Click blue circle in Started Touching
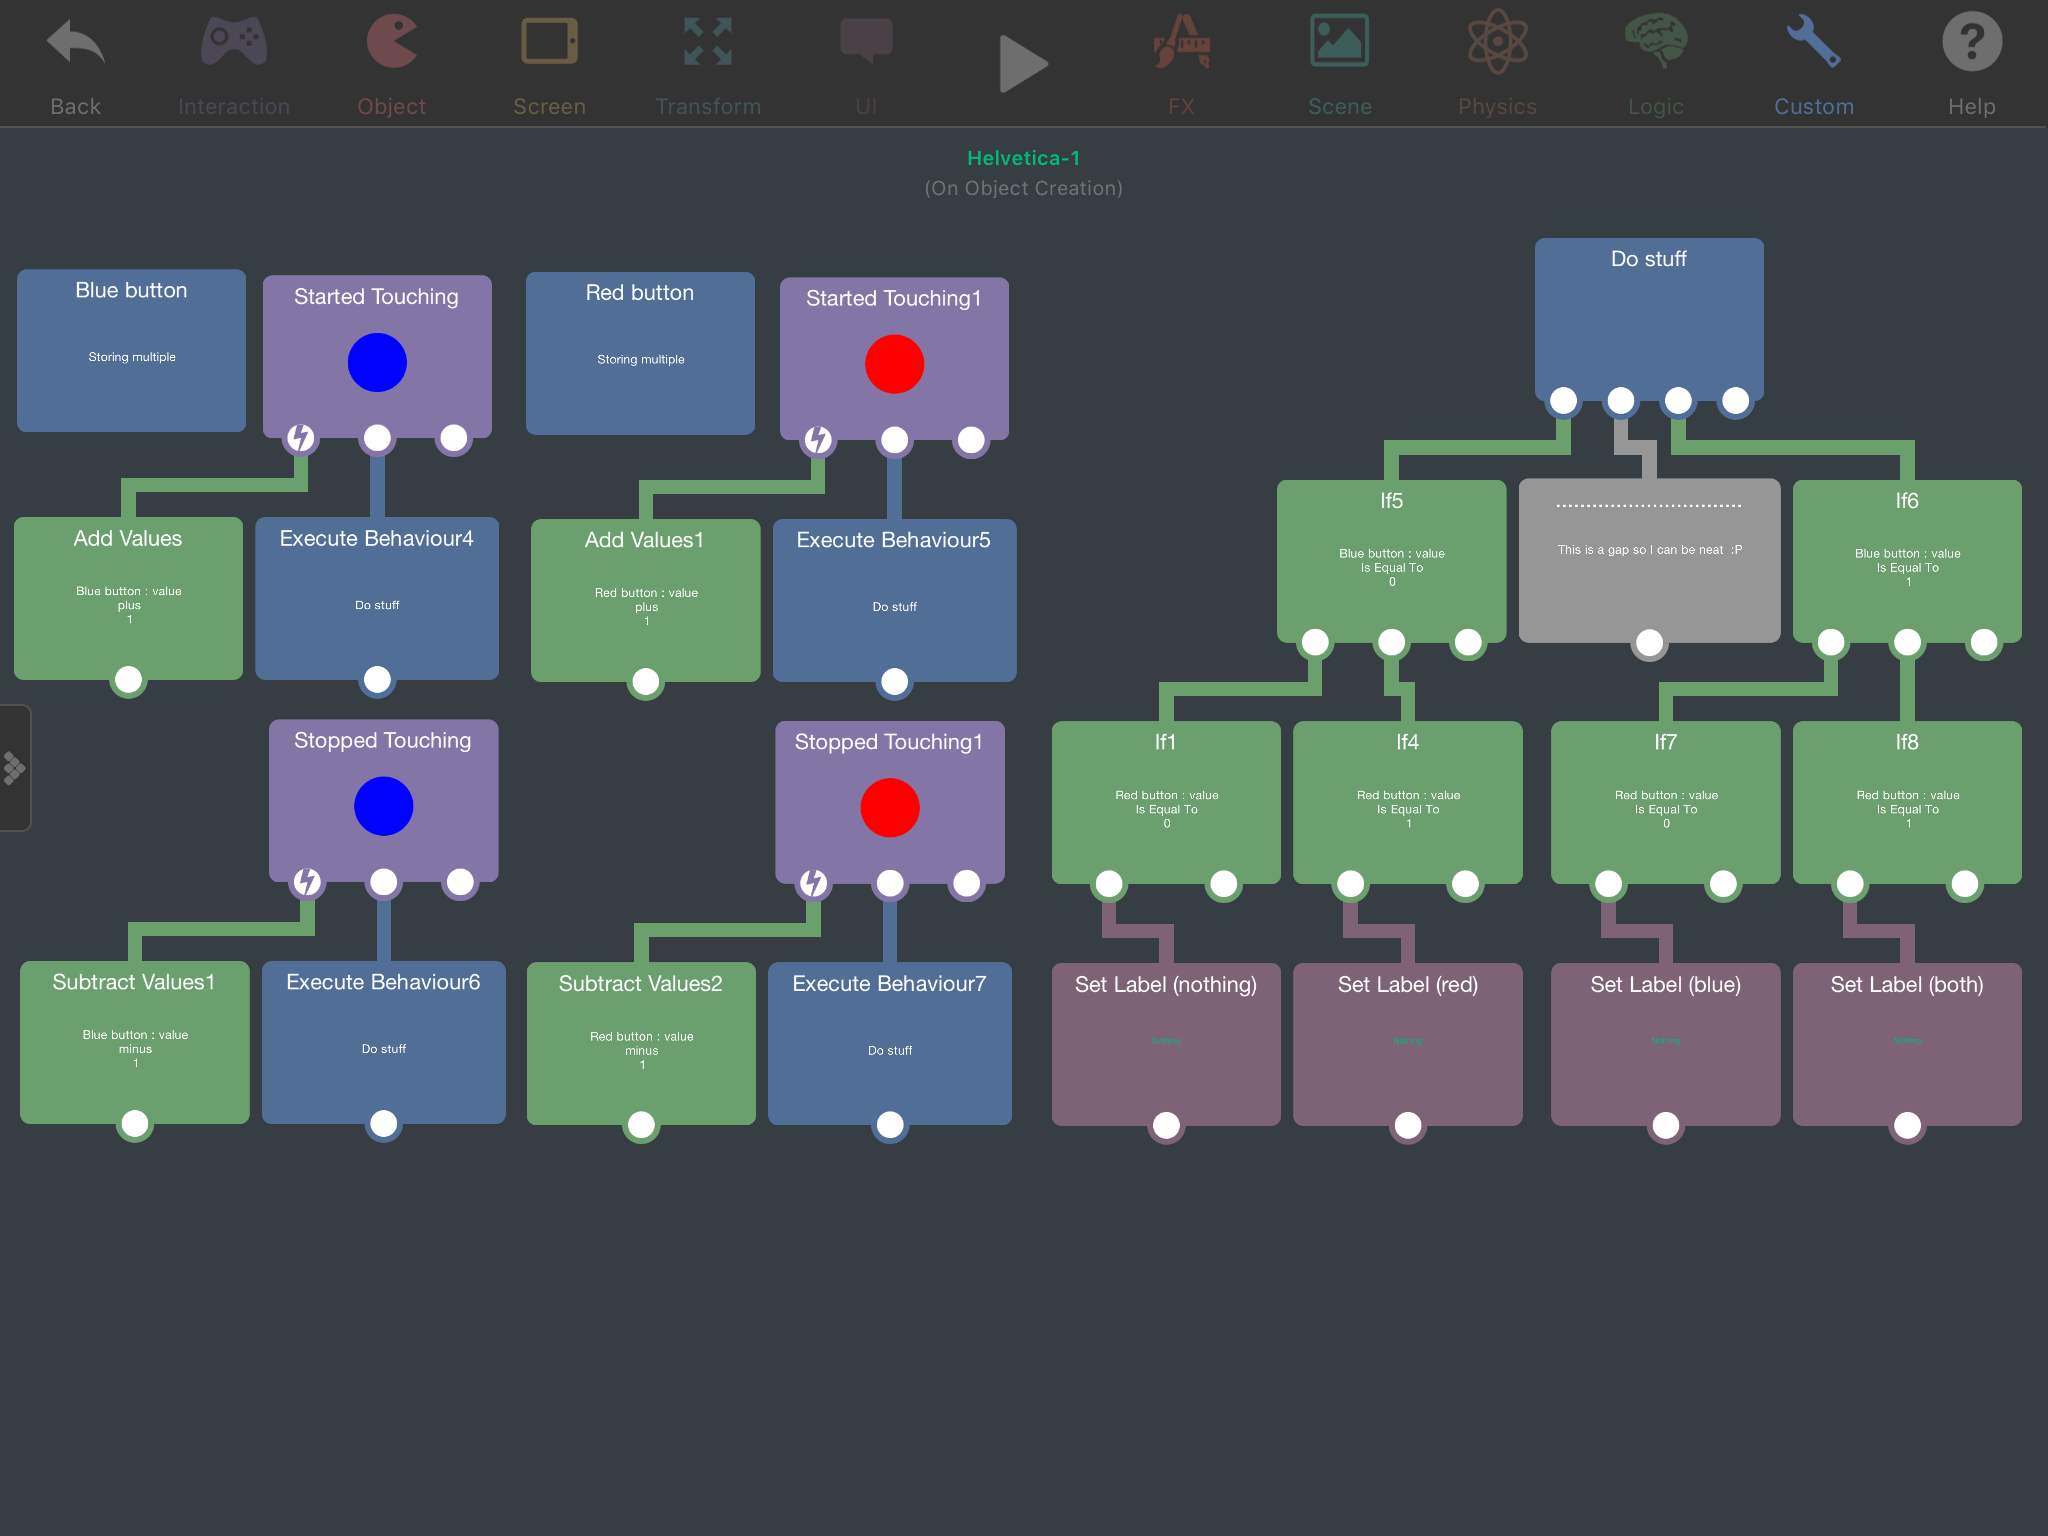The width and height of the screenshot is (2048, 1536). [377, 362]
